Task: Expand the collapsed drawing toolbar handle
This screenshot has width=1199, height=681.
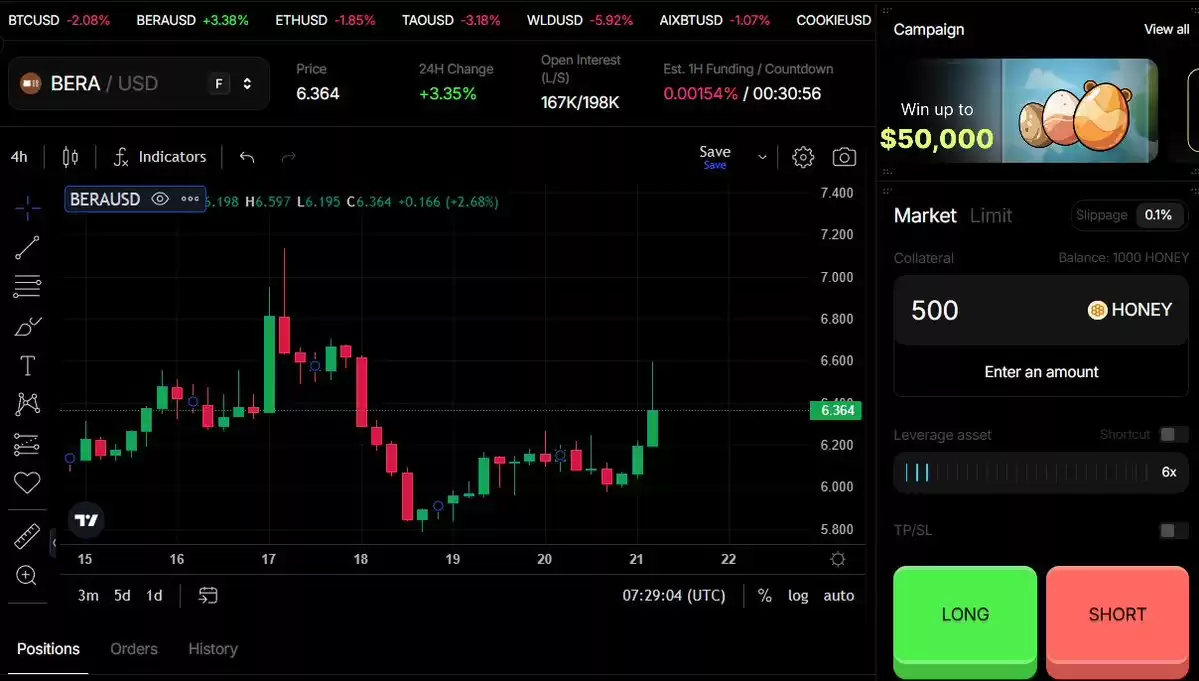Action: (x=54, y=543)
